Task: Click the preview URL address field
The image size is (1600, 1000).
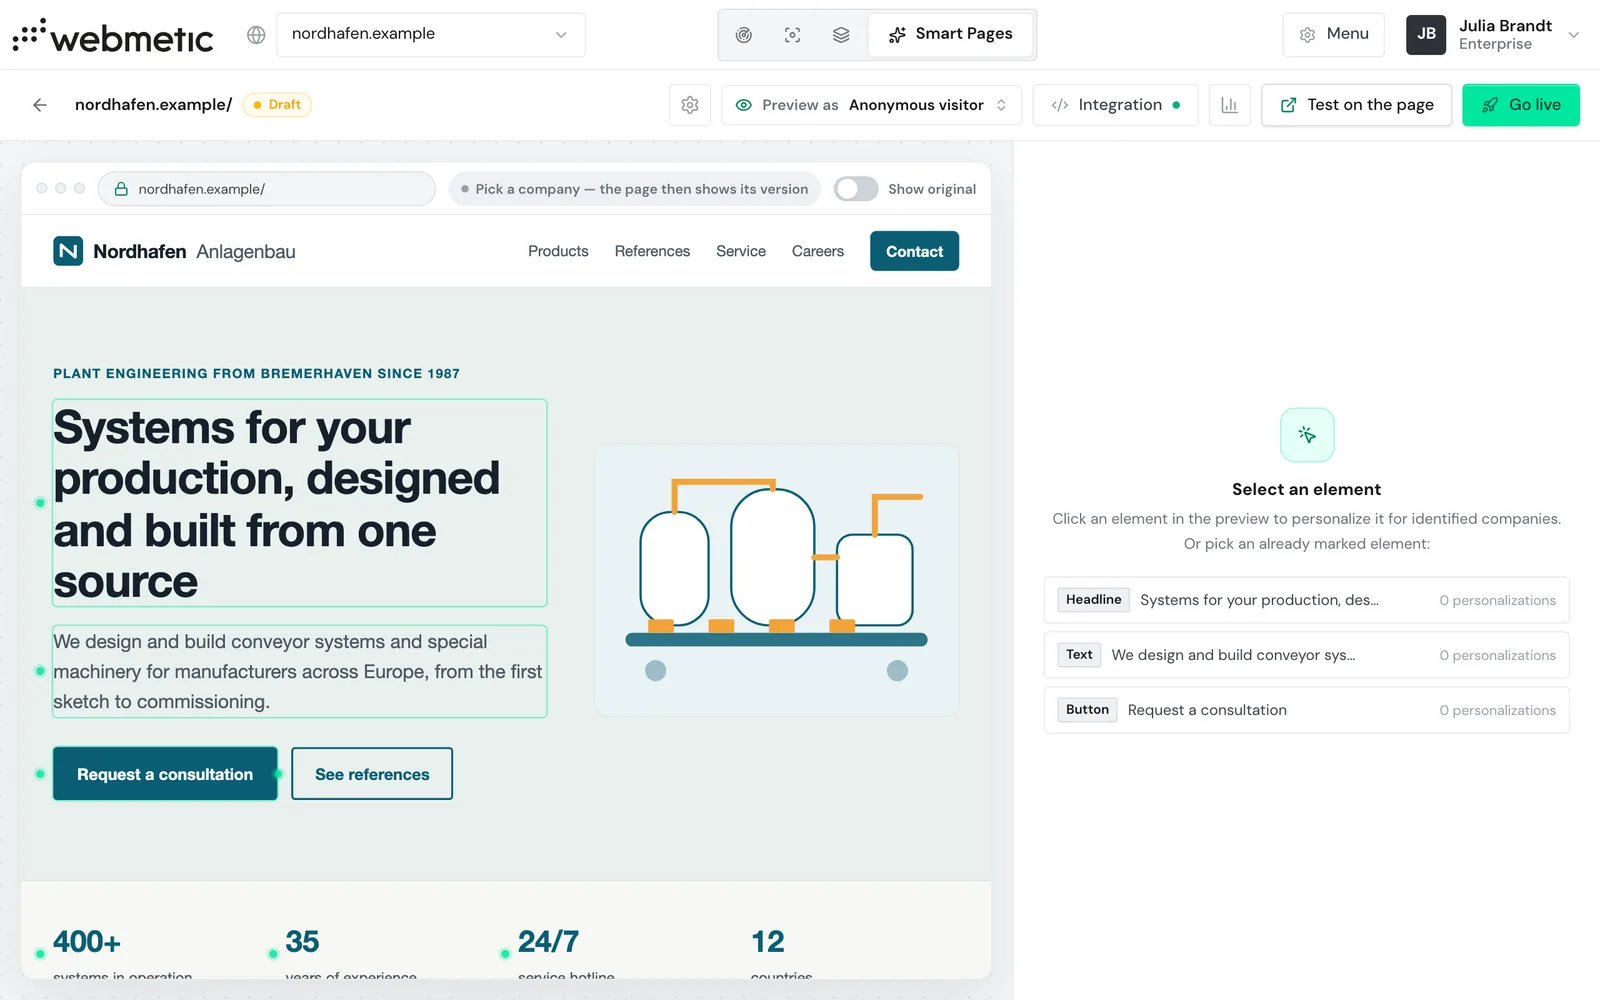Action: click(267, 189)
